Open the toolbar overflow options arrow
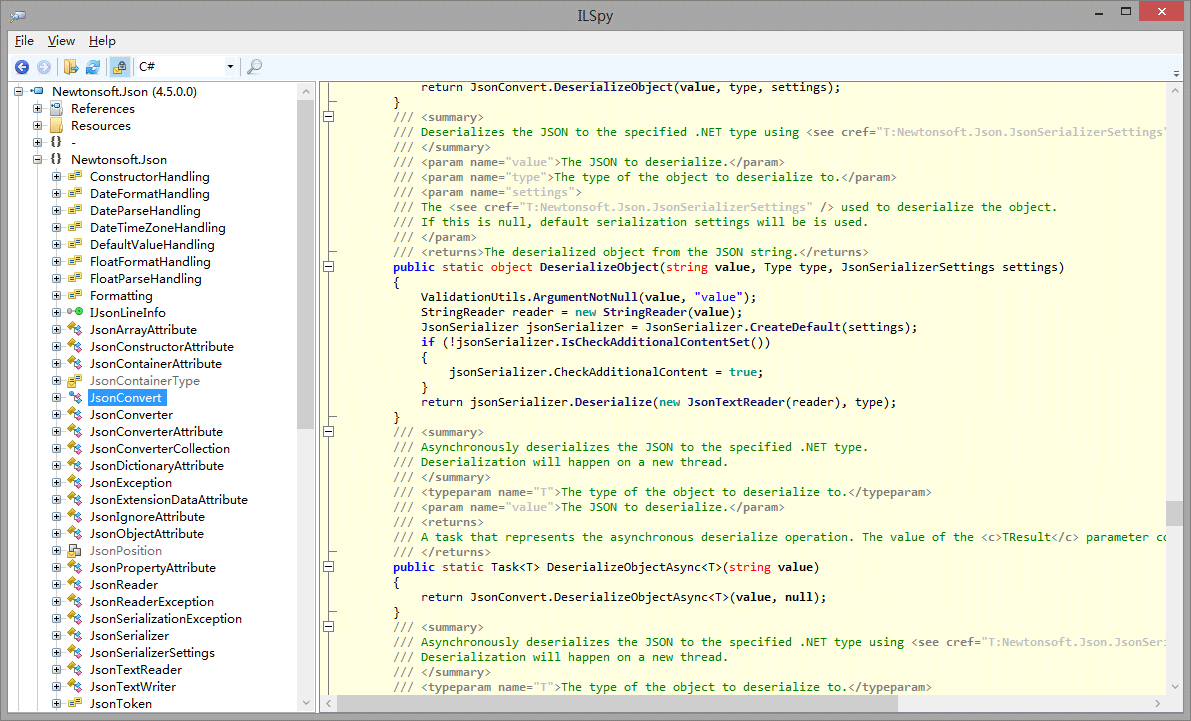Image resolution: width=1191 pixels, height=721 pixels. 1174,73
